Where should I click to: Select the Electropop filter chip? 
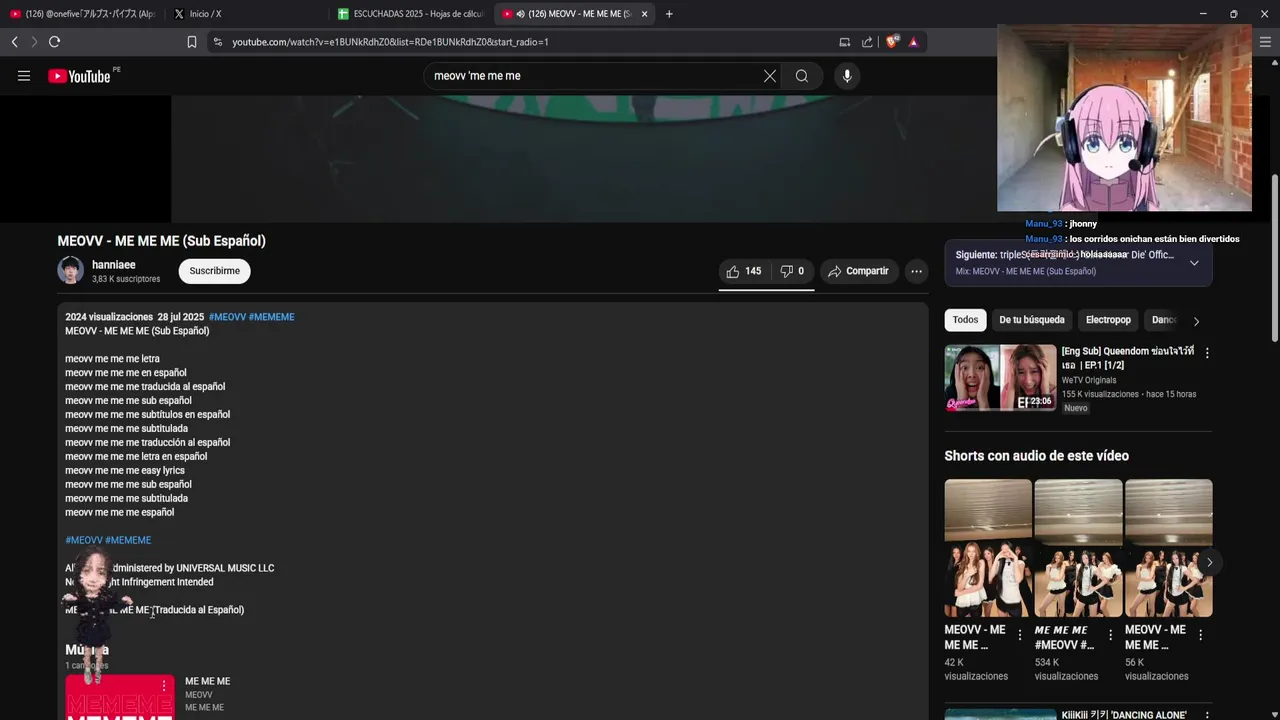coord(1108,320)
